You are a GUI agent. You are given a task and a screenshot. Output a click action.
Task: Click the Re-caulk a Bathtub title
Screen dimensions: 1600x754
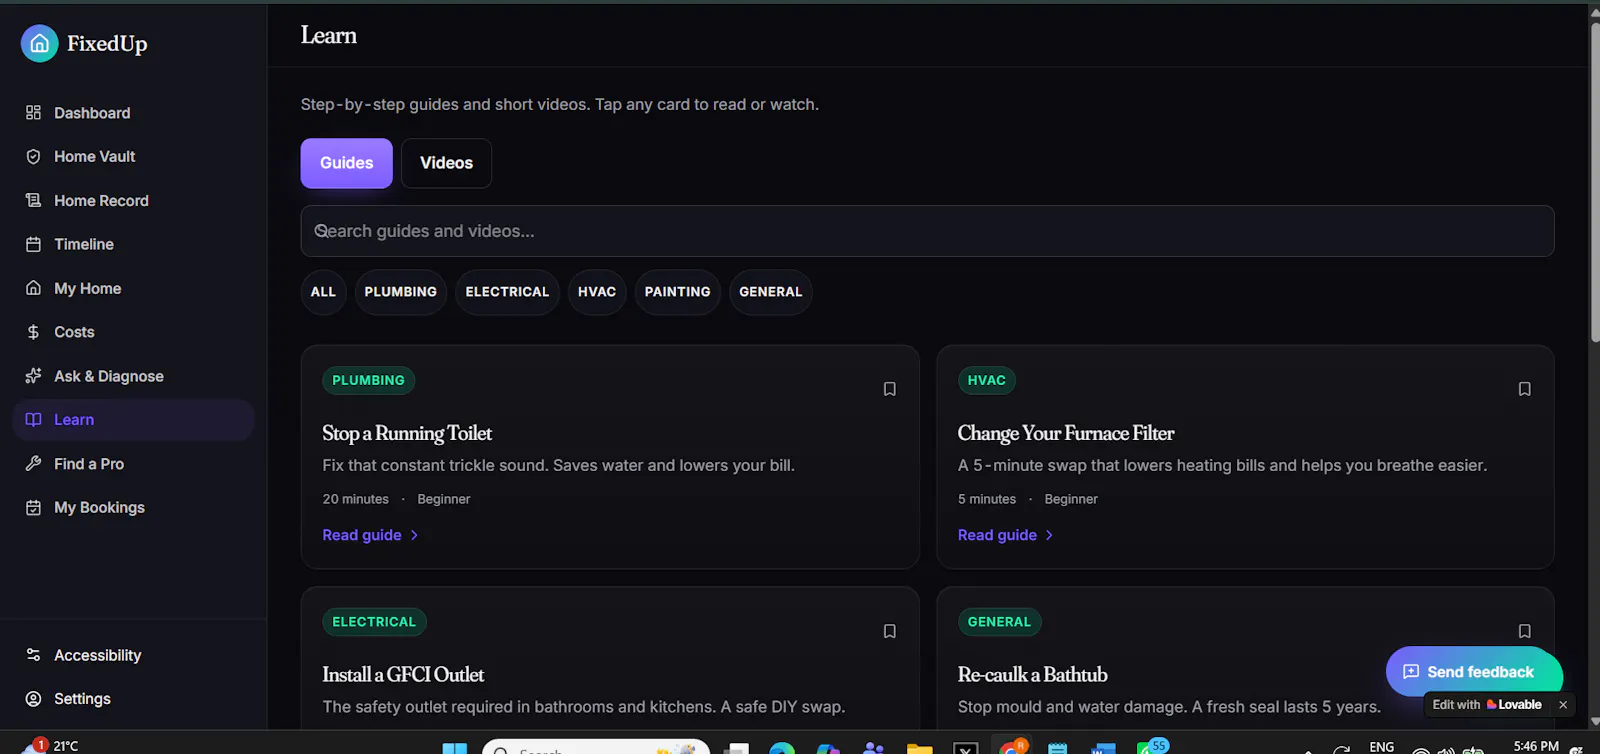tap(1032, 675)
